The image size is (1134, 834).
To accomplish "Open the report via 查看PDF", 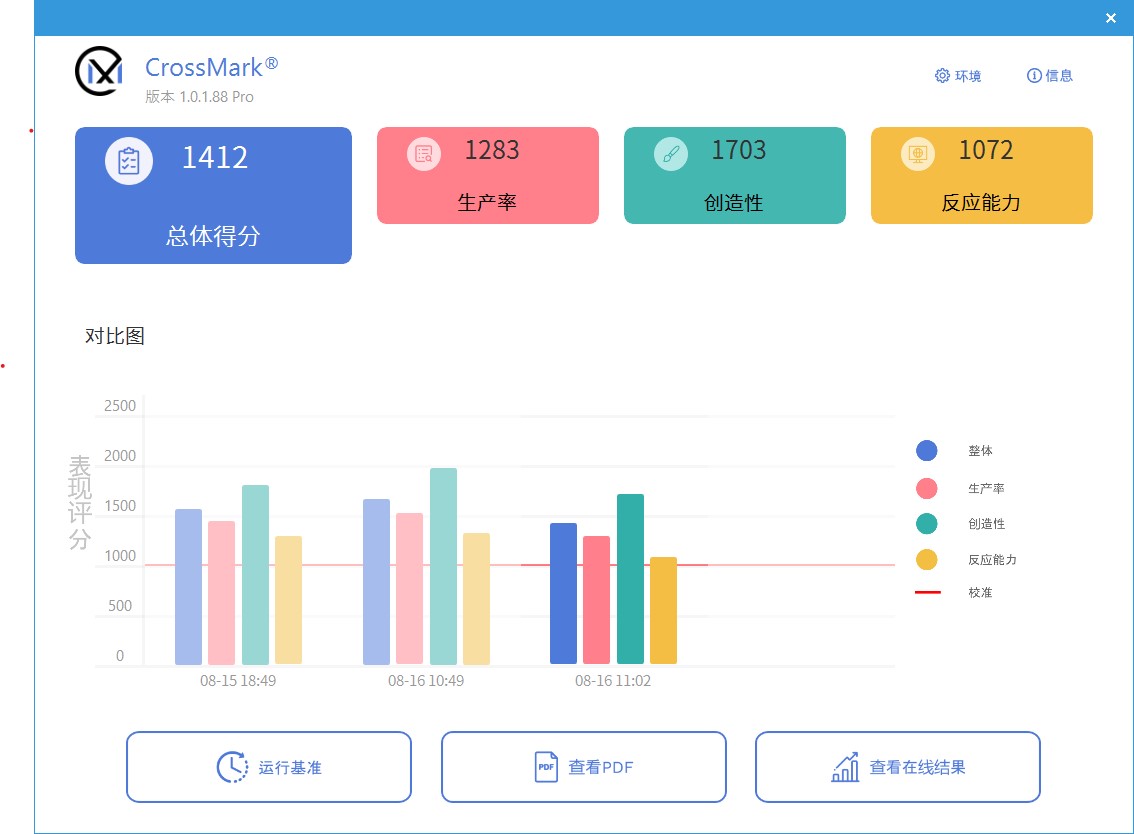I will (x=584, y=767).
